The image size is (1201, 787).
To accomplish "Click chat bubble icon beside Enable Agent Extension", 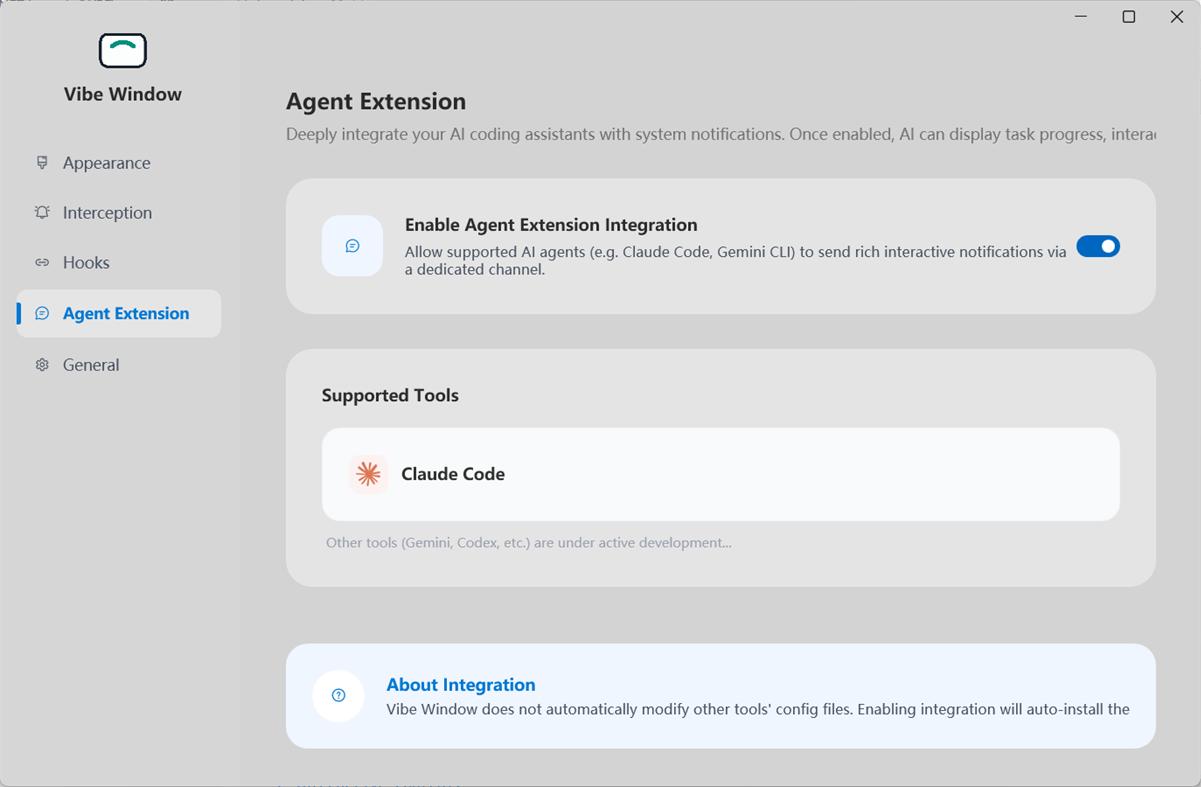I will pyautogui.click(x=352, y=246).
